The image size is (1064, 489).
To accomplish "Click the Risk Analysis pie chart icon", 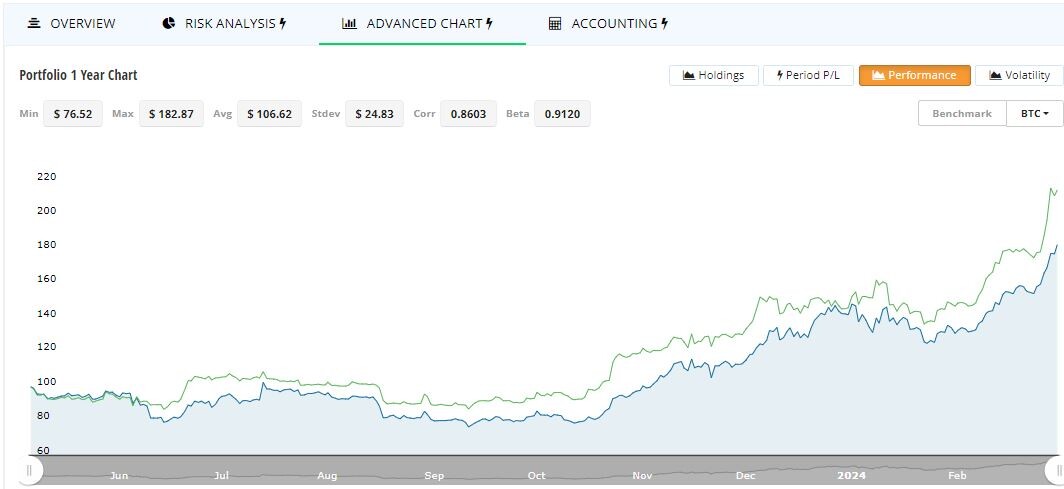I will click(x=168, y=24).
